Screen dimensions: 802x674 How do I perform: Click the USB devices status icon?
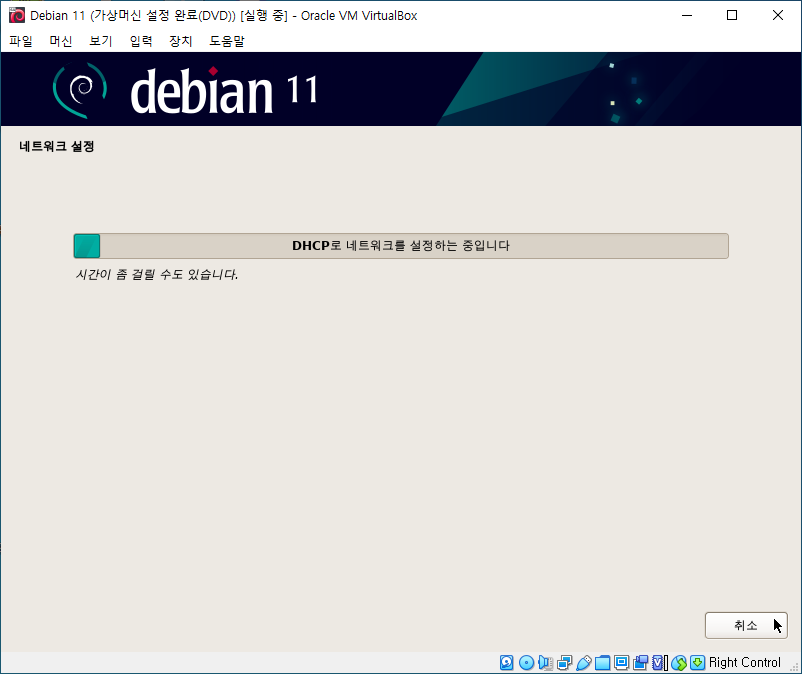(584, 663)
